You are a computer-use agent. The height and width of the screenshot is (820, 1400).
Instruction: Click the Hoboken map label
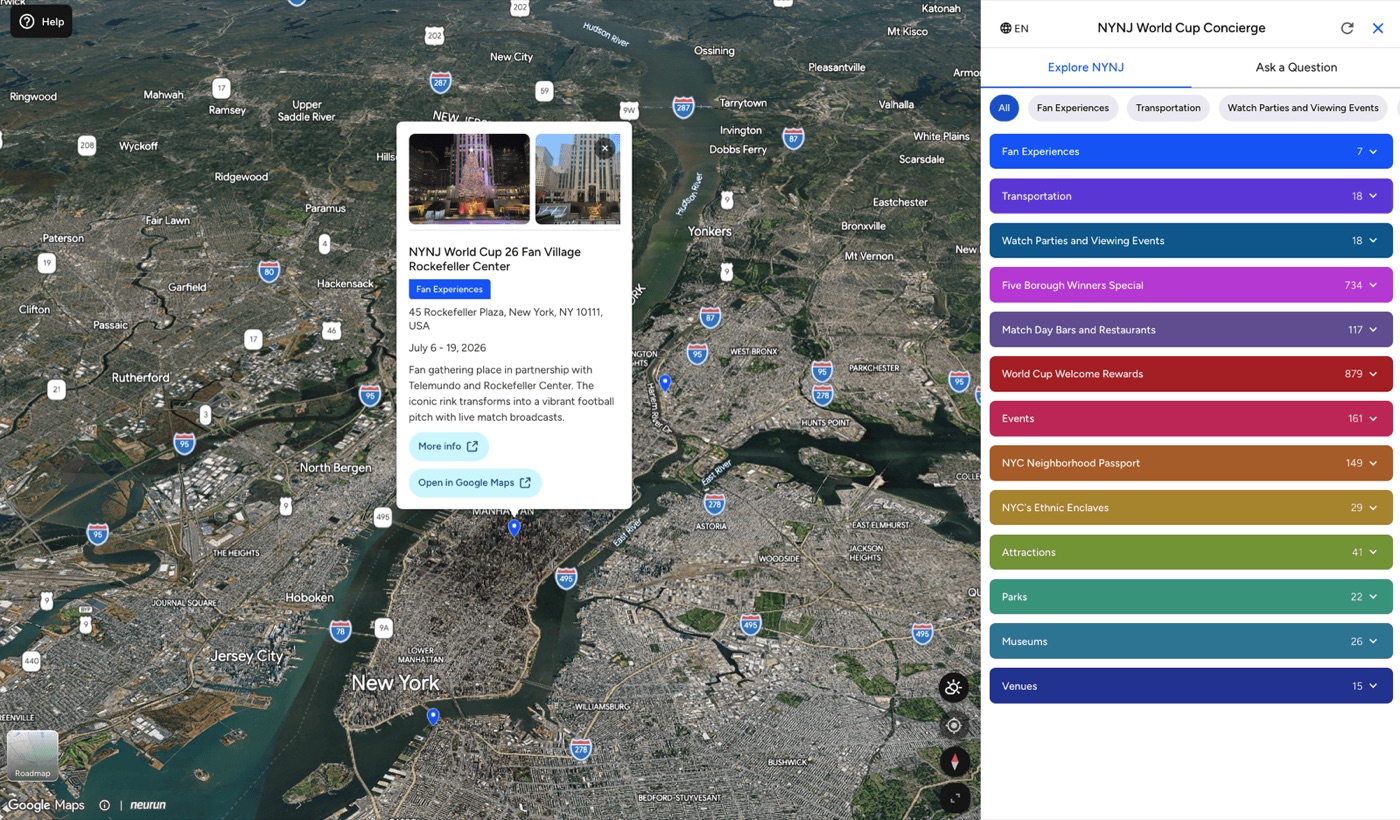pyautogui.click(x=310, y=597)
